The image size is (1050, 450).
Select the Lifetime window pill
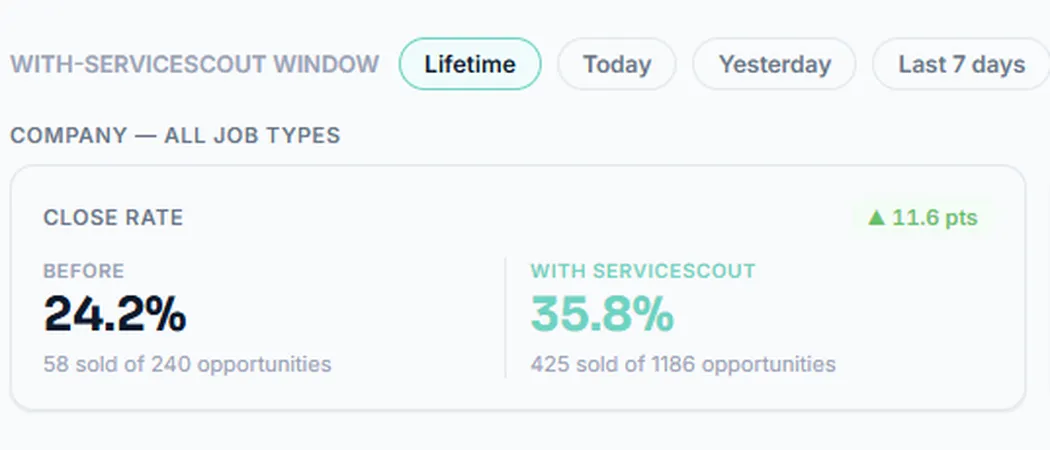[470, 64]
